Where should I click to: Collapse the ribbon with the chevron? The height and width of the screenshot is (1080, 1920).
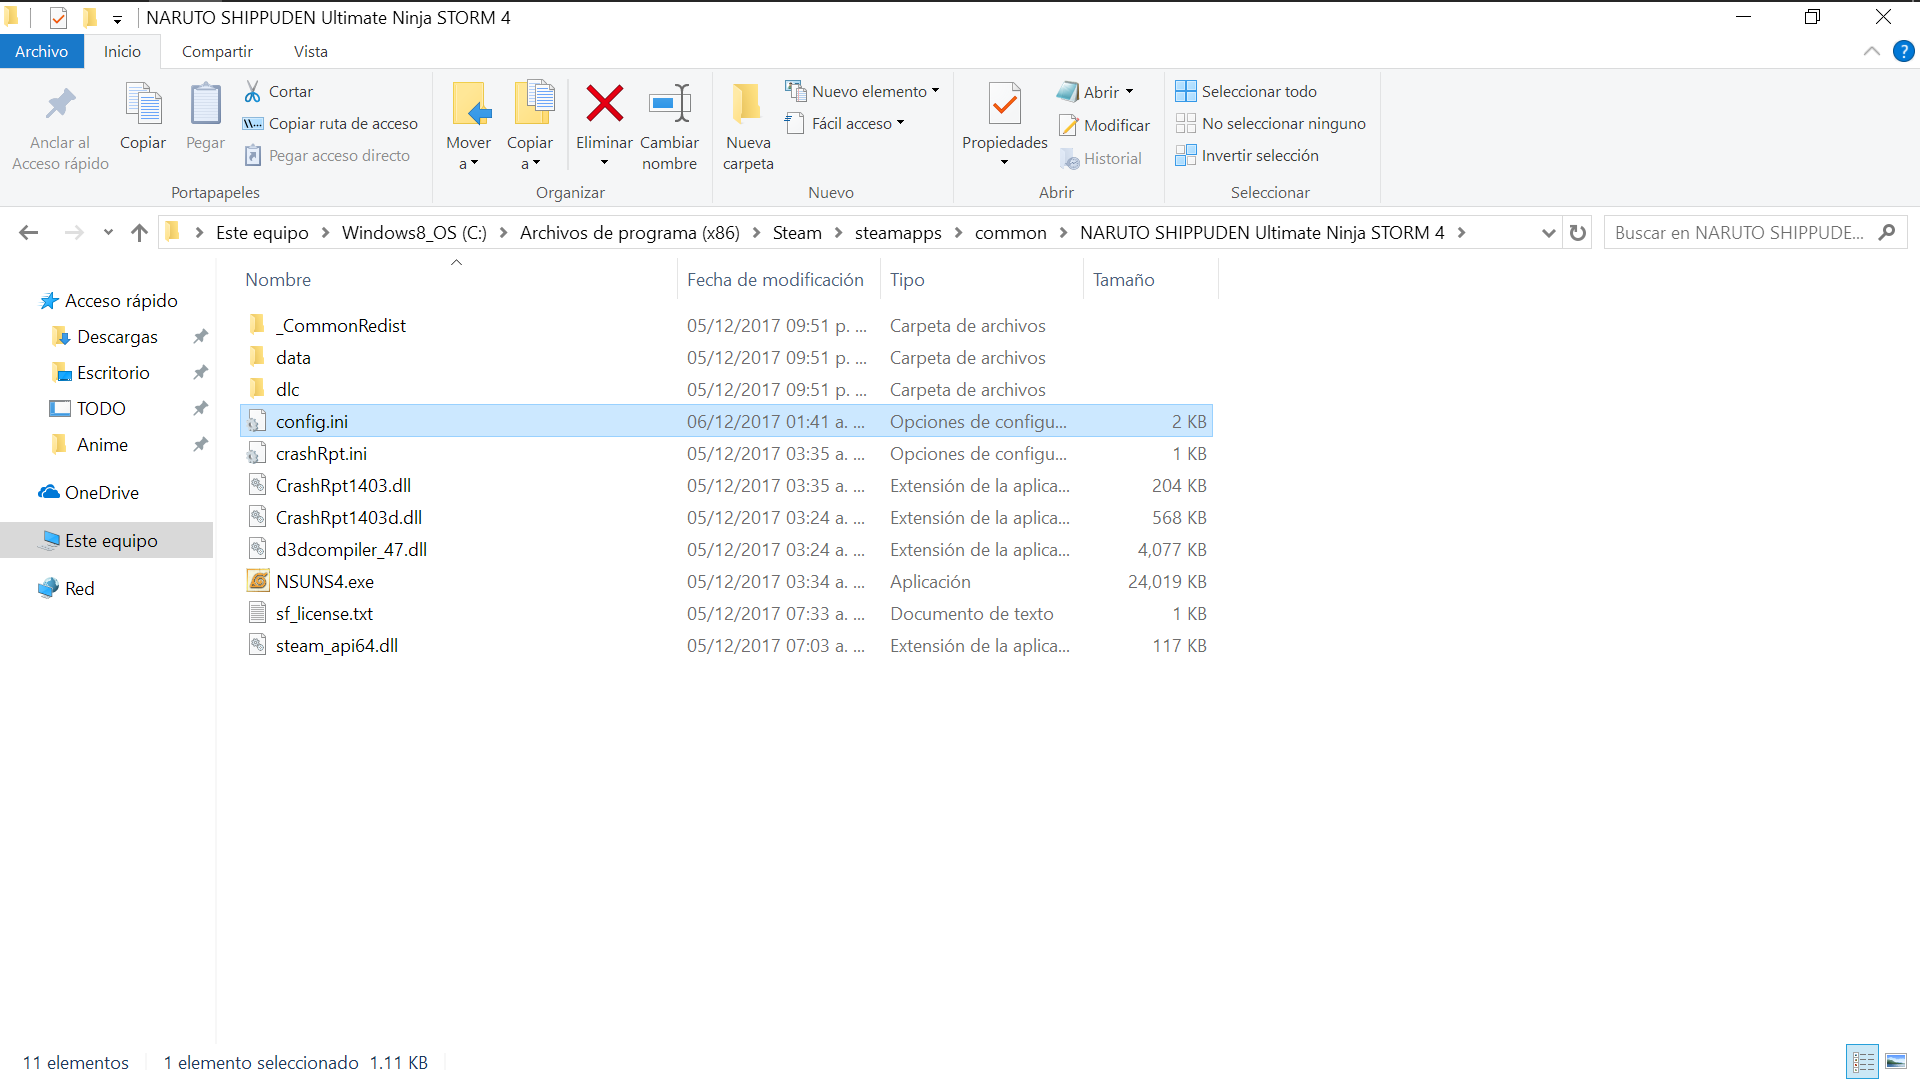[x=1872, y=51]
